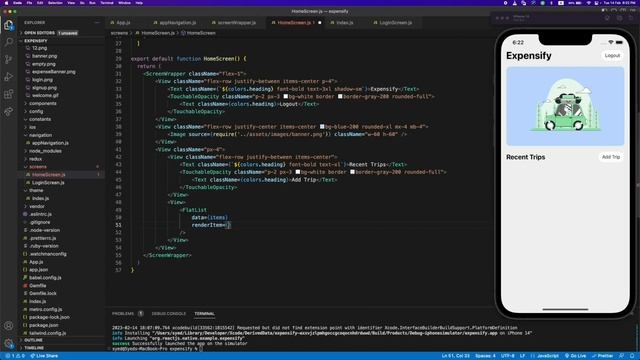Viewport: 640px width, 360px height.
Task: Click Live Share in the status bar
Action: pos(44,356)
